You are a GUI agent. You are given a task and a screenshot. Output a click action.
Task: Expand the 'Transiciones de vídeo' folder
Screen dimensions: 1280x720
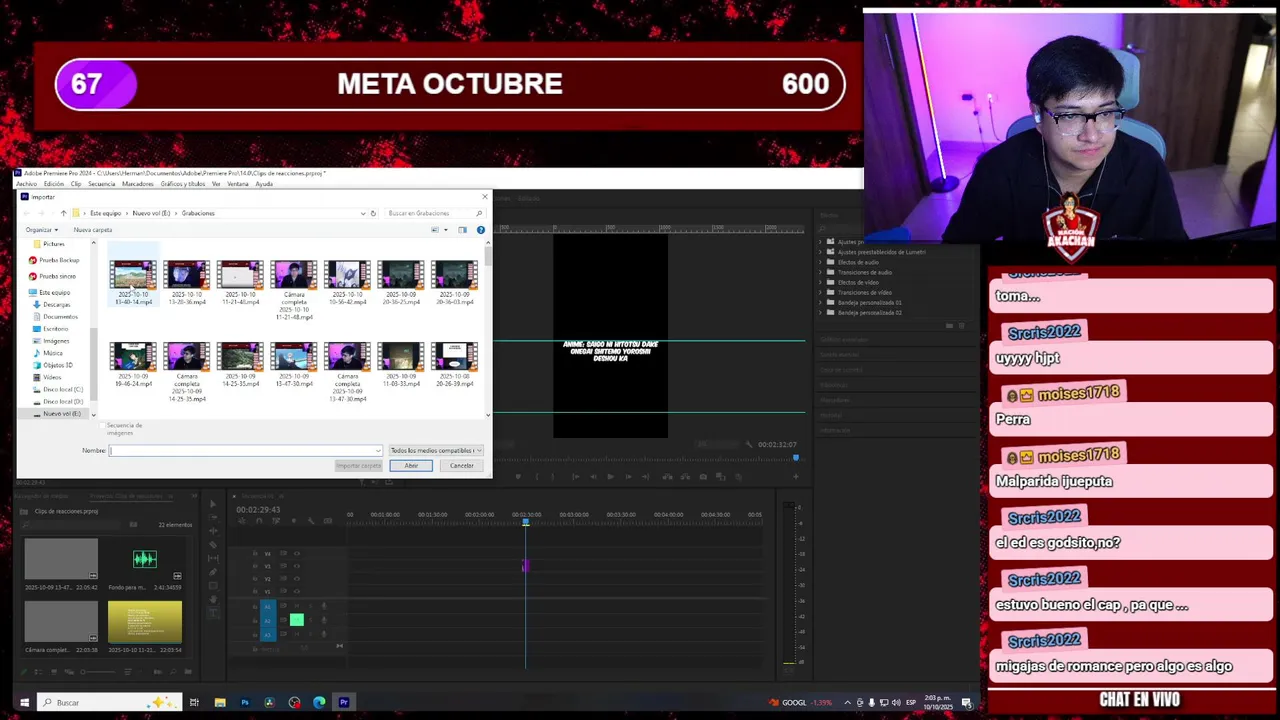pyautogui.click(x=820, y=292)
